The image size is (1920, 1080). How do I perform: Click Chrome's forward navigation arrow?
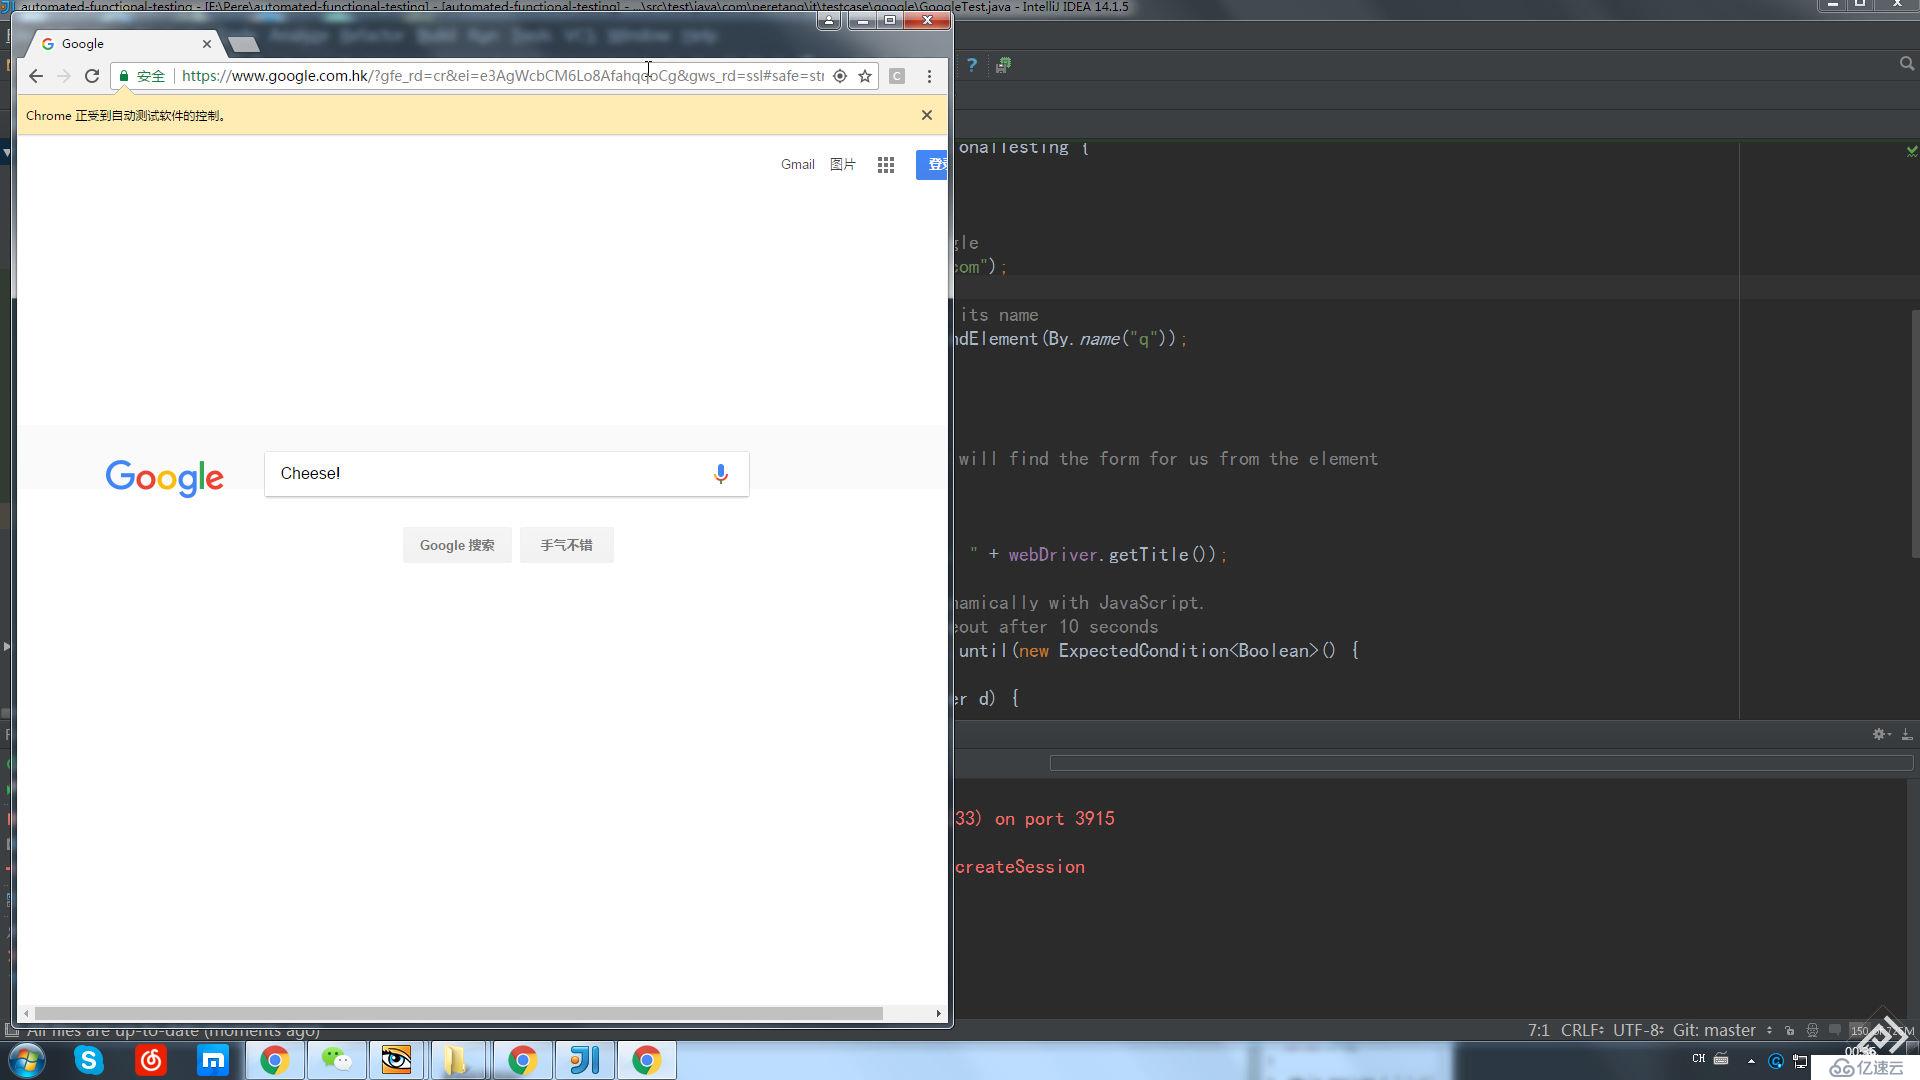click(64, 76)
